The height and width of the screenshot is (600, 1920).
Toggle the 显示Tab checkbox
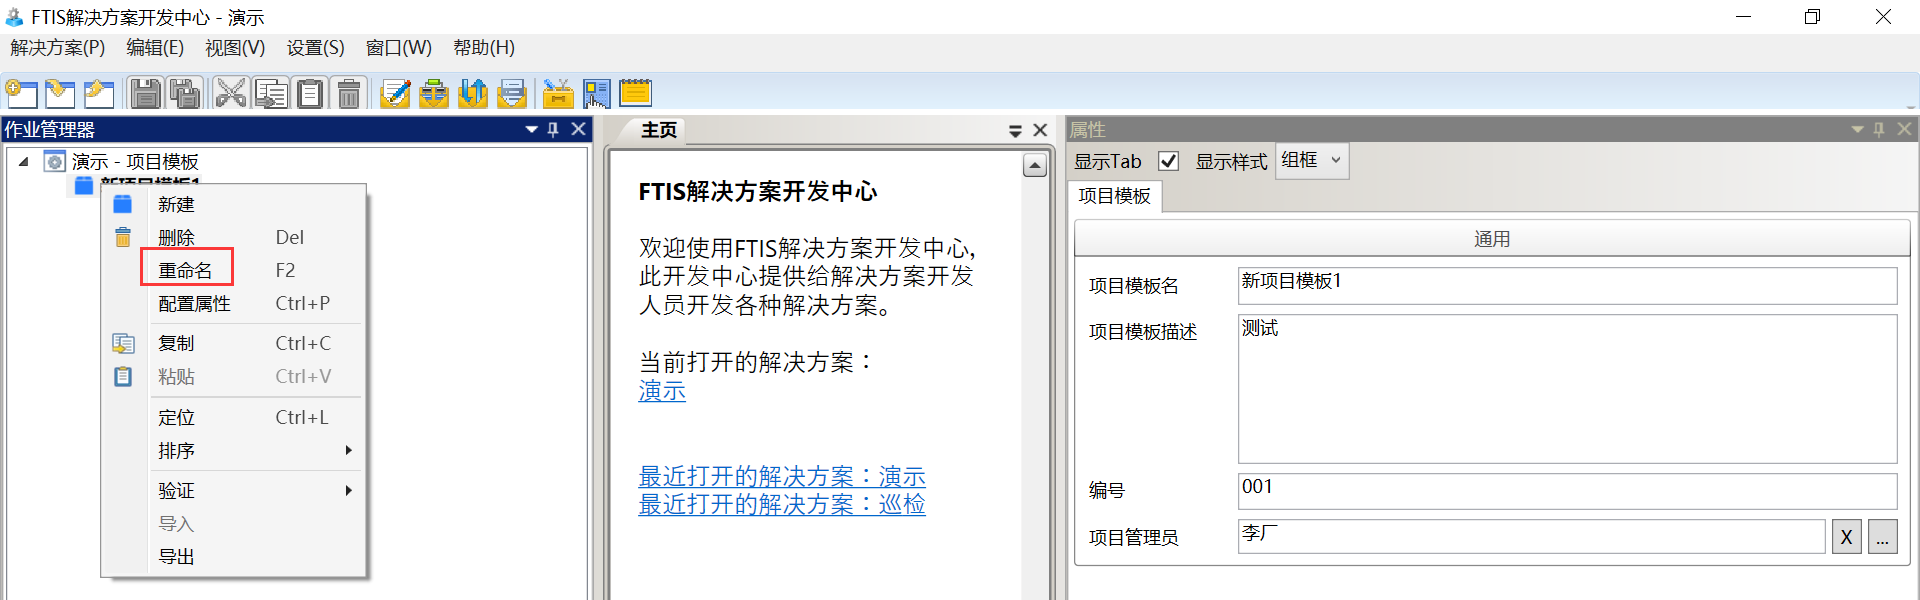point(1168,161)
